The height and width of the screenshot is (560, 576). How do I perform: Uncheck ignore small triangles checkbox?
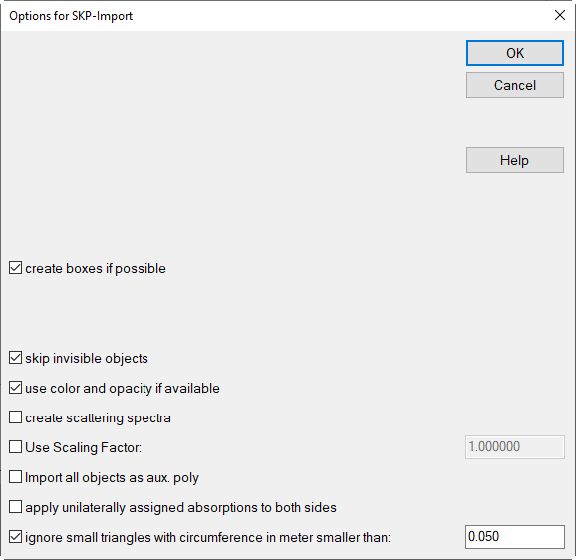tap(15, 537)
